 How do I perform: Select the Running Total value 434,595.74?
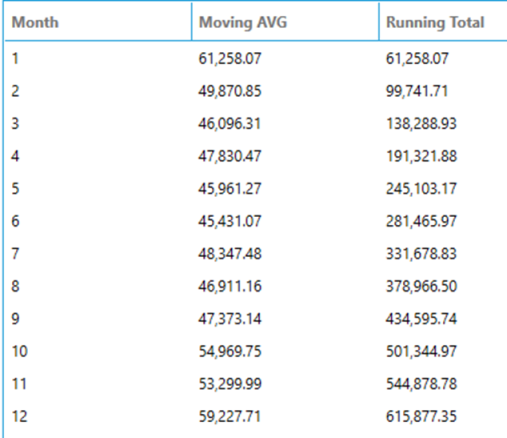[421, 319]
